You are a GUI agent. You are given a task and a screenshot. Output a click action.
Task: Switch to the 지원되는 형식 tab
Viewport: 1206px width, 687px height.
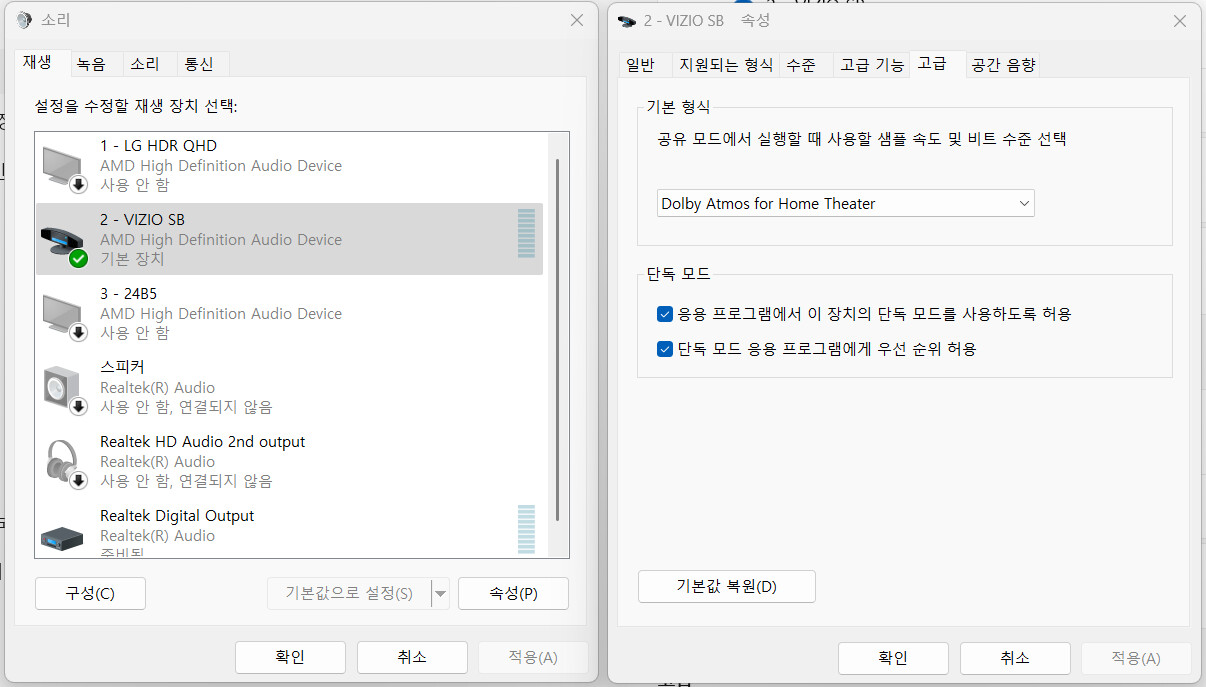725,65
